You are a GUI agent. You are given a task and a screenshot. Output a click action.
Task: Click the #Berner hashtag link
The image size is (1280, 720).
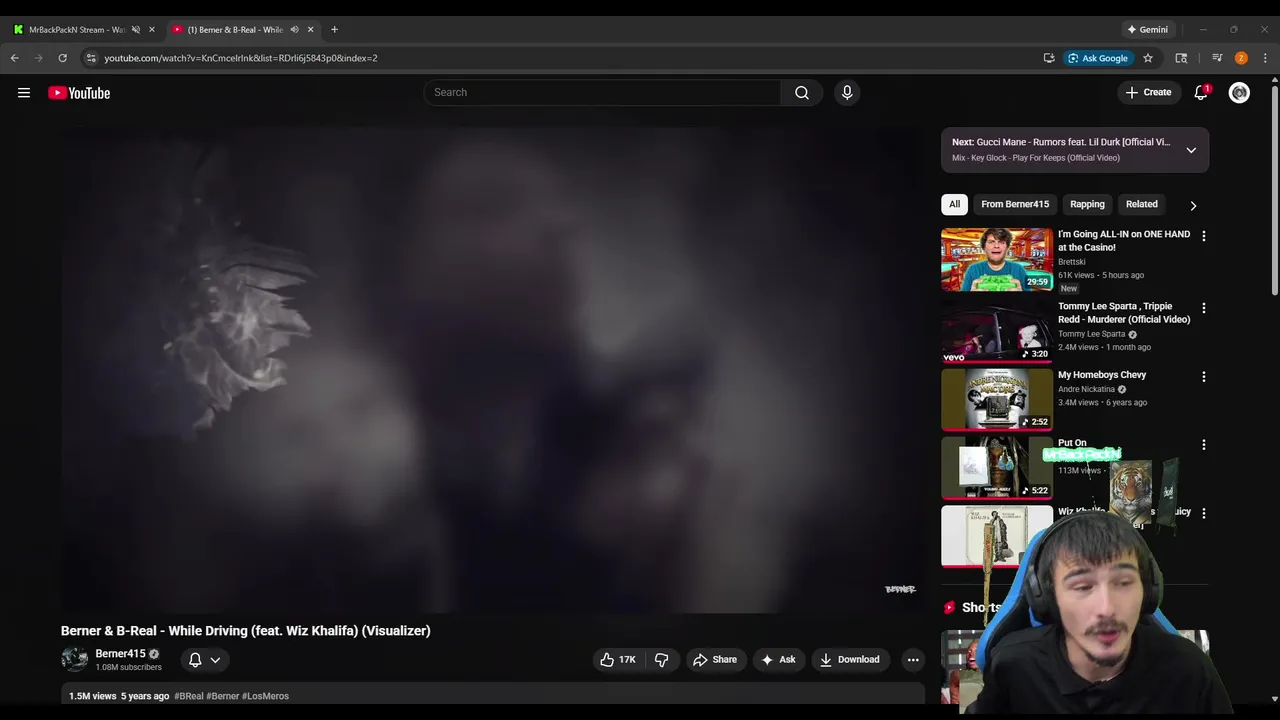tap(223, 696)
